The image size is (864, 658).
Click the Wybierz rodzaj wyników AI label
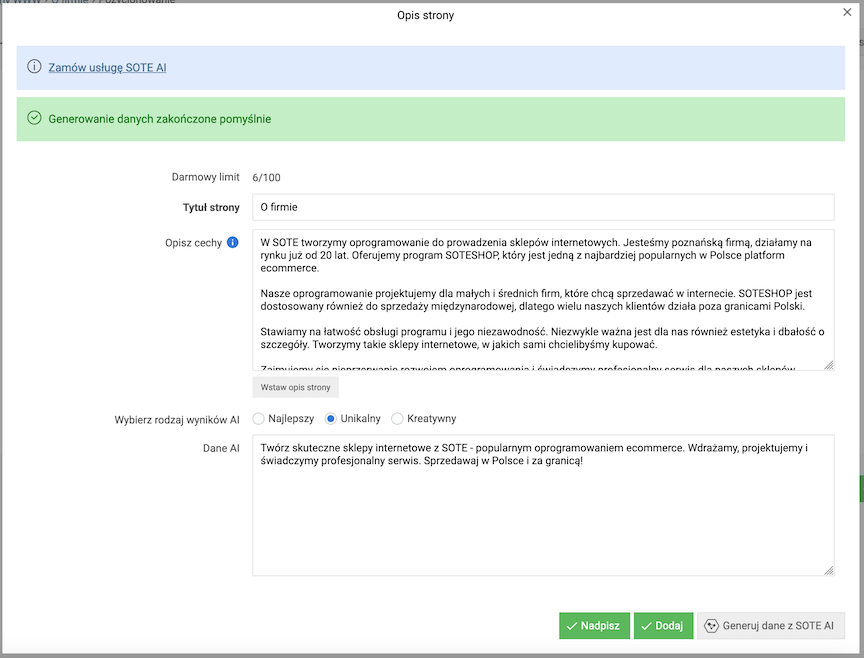pyautogui.click(x=177, y=420)
